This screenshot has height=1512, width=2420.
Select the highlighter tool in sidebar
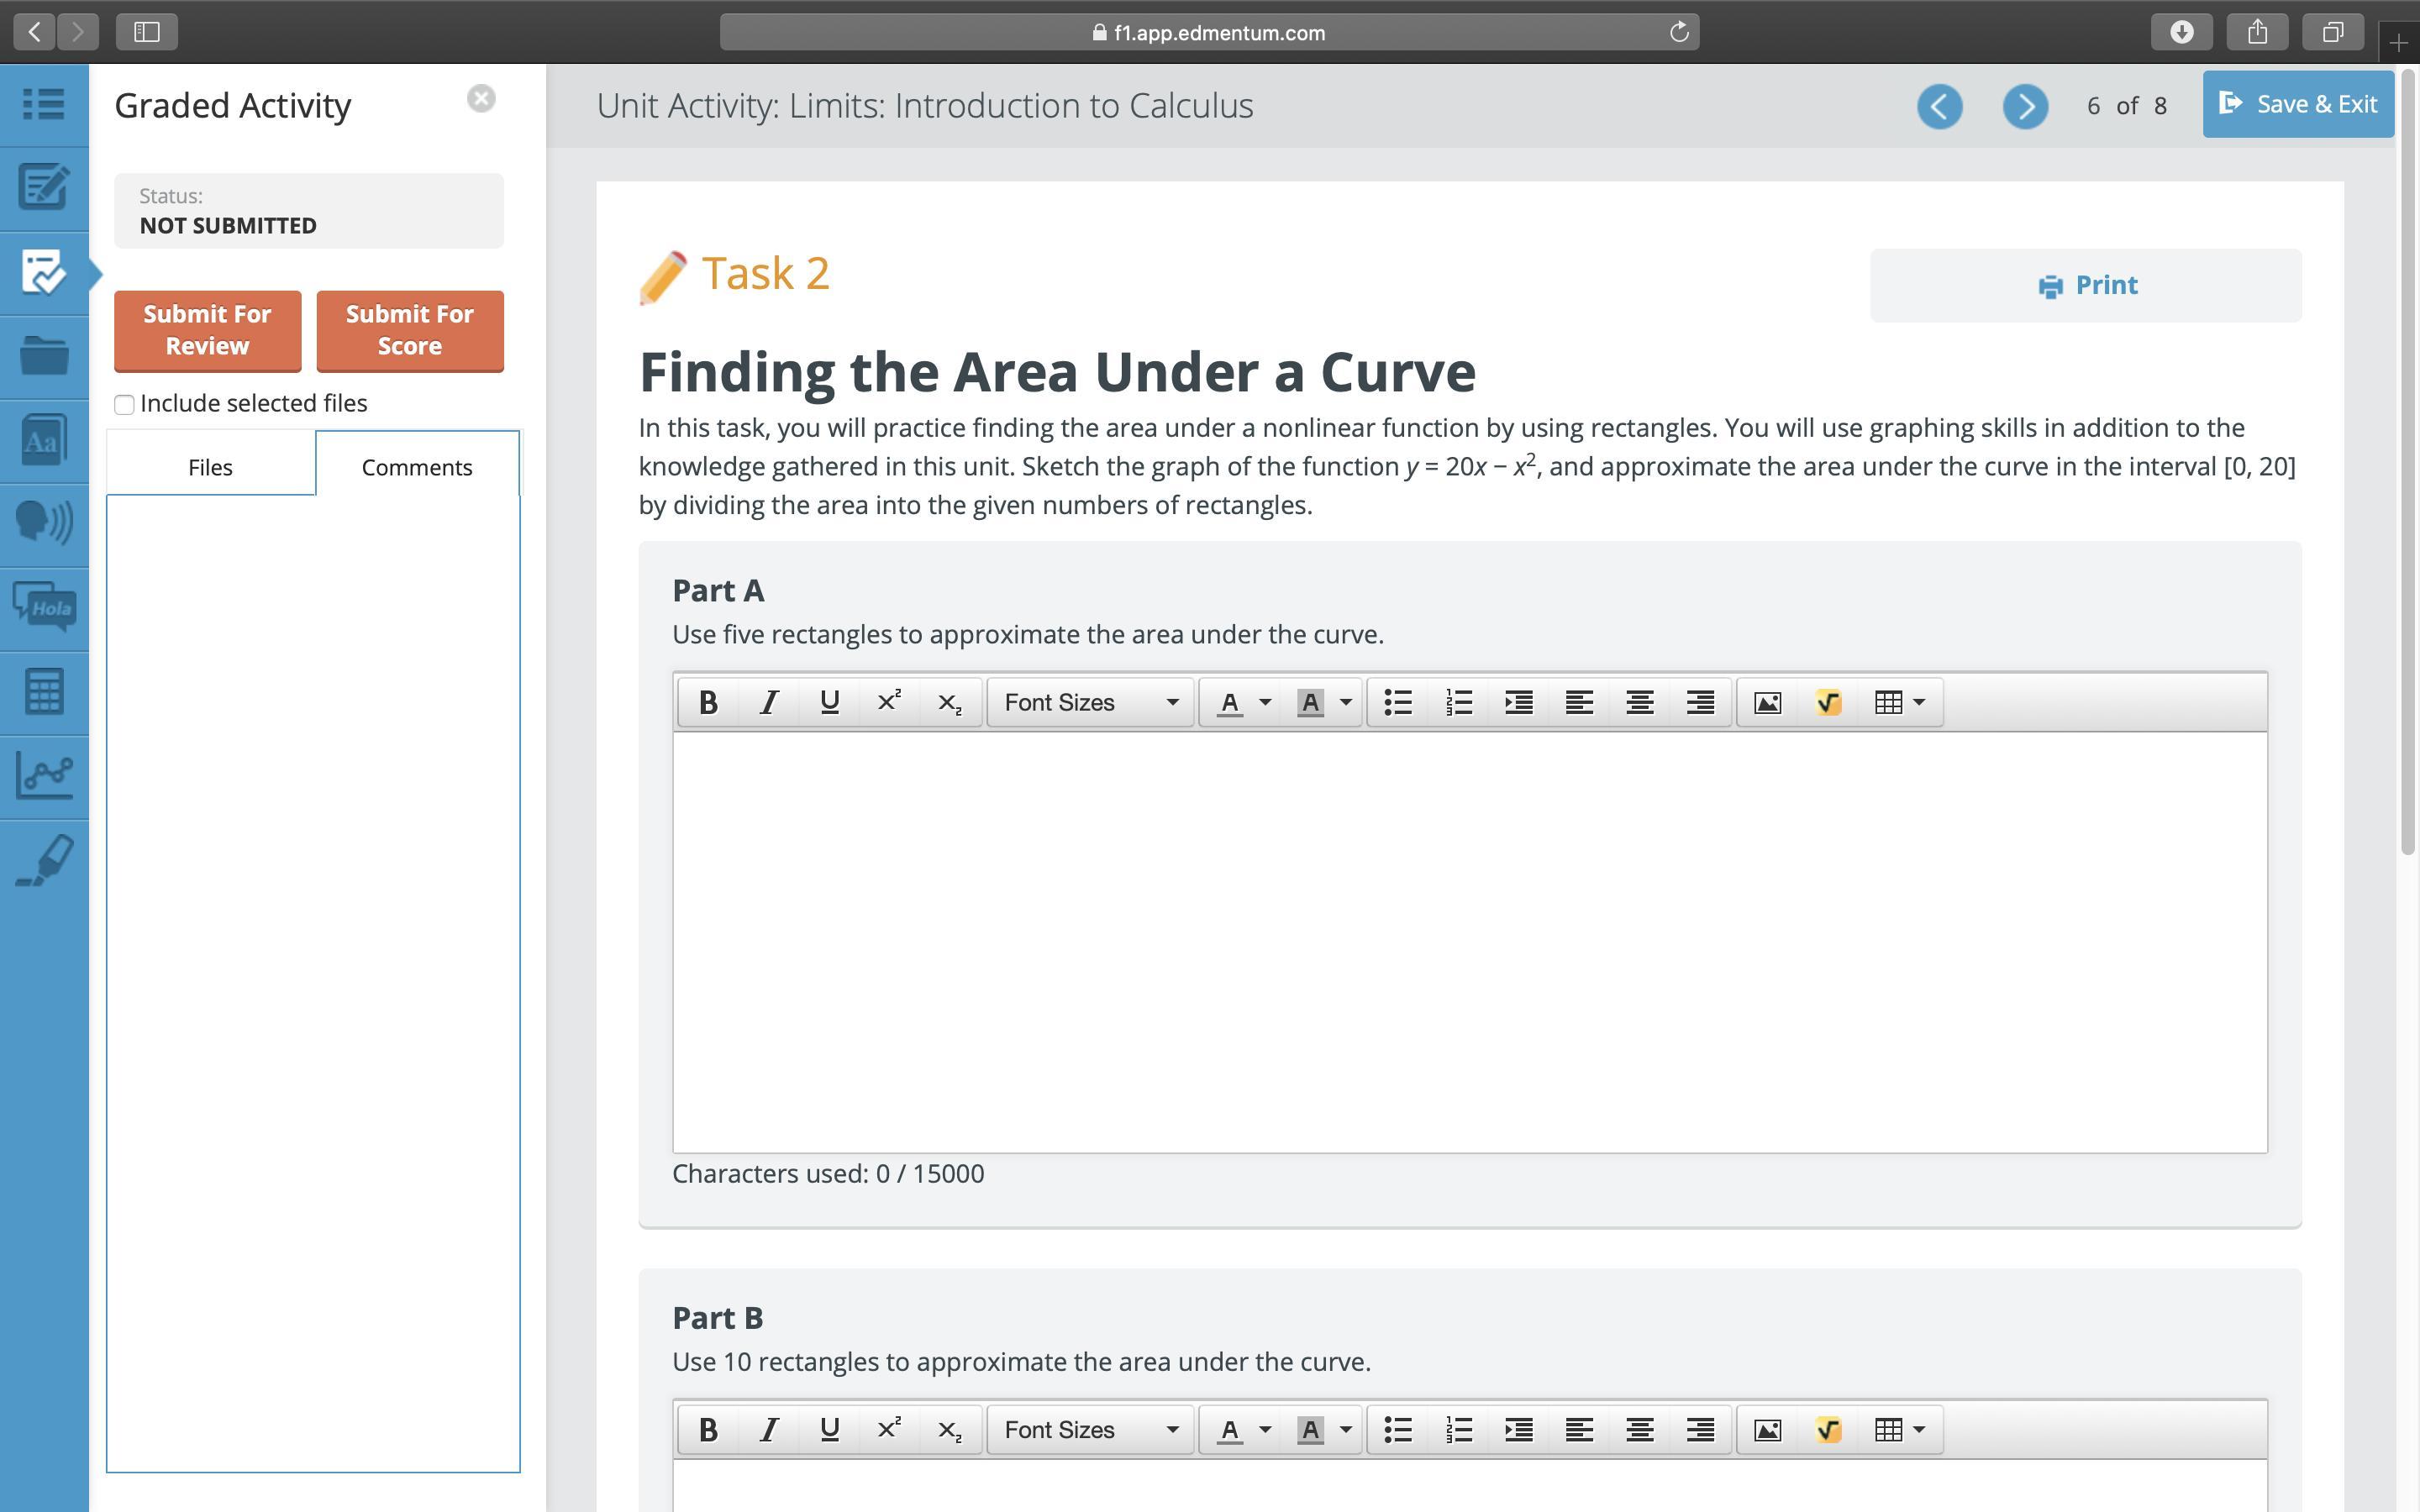(x=44, y=860)
